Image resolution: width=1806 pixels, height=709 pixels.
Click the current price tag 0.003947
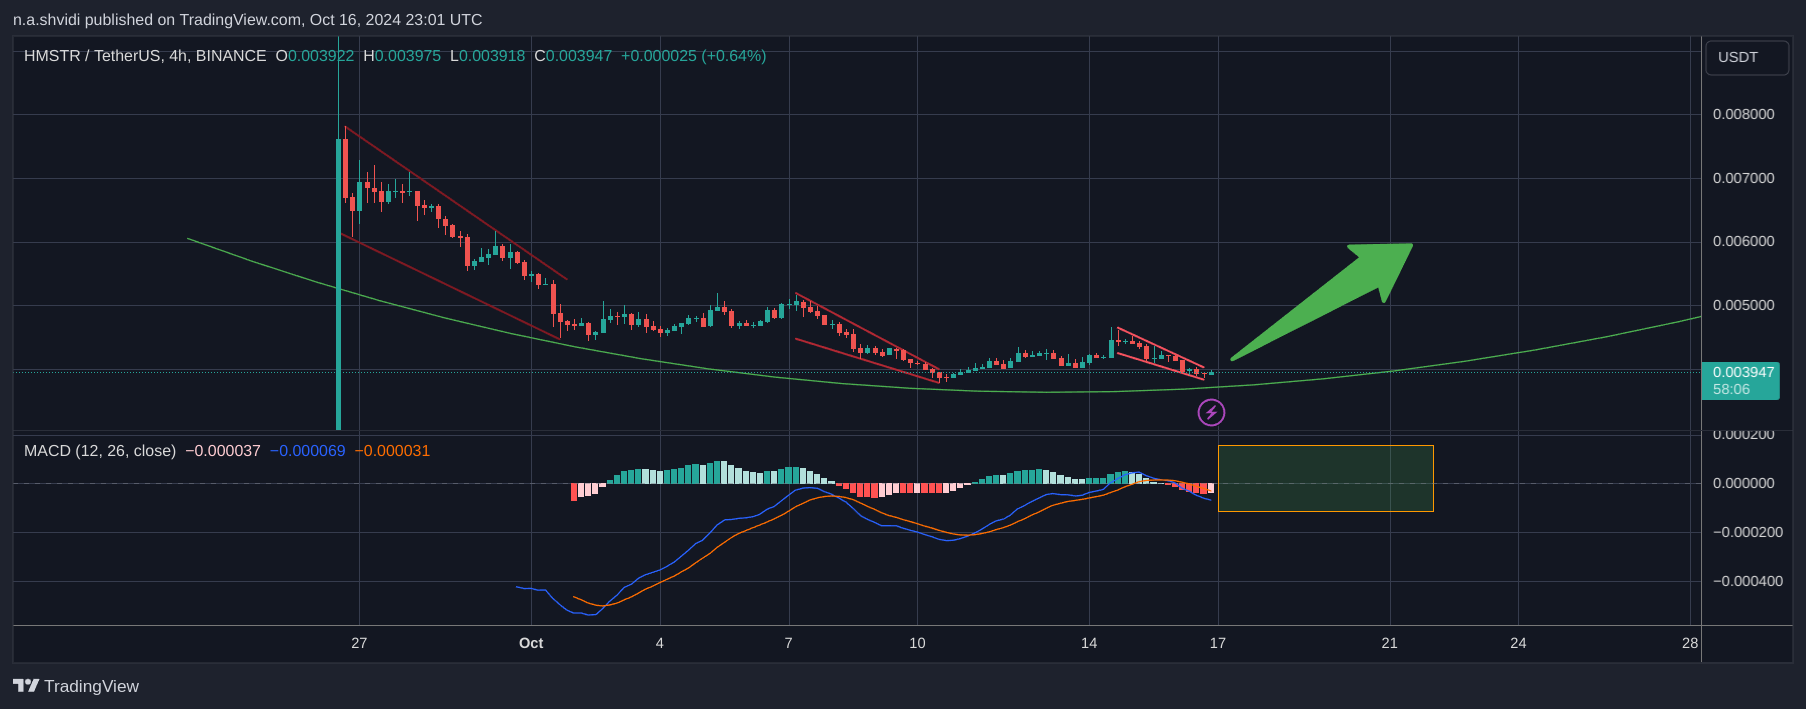pyautogui.click(x=1743, y=372)
